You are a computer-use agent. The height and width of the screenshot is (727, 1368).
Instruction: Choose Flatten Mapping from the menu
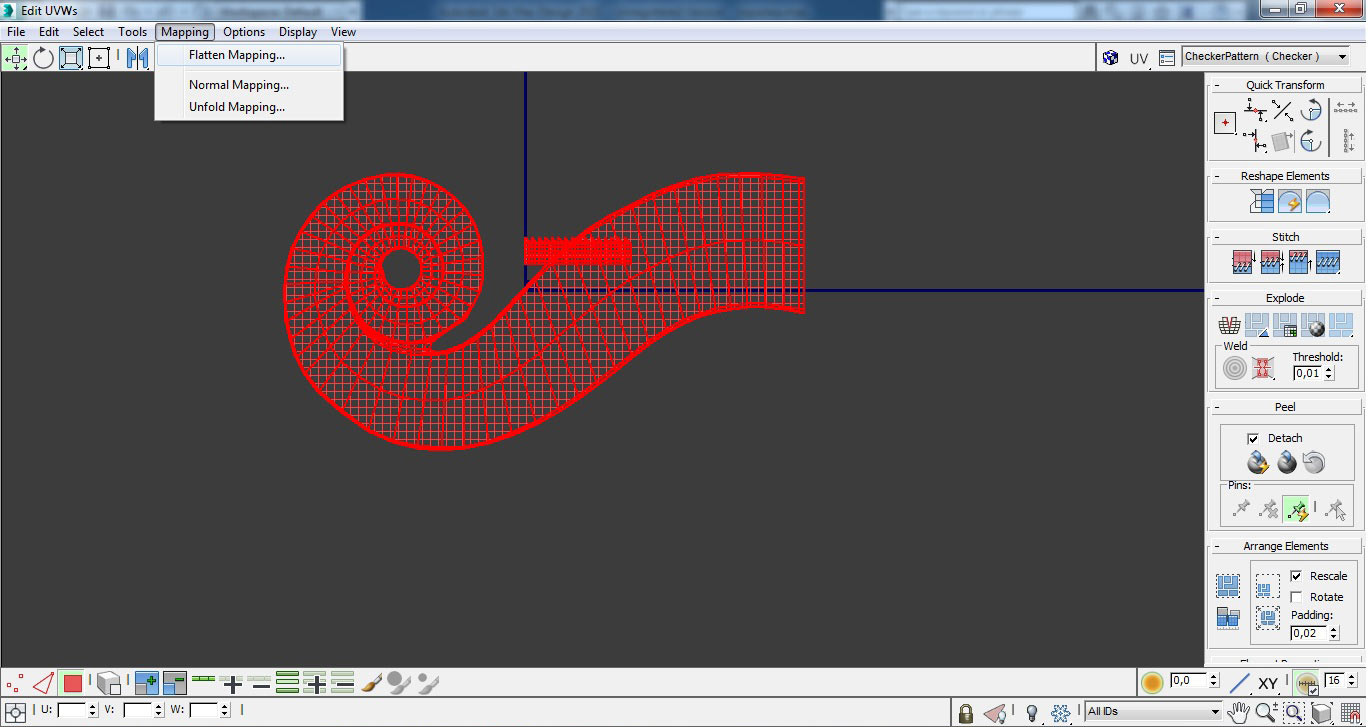237,55
